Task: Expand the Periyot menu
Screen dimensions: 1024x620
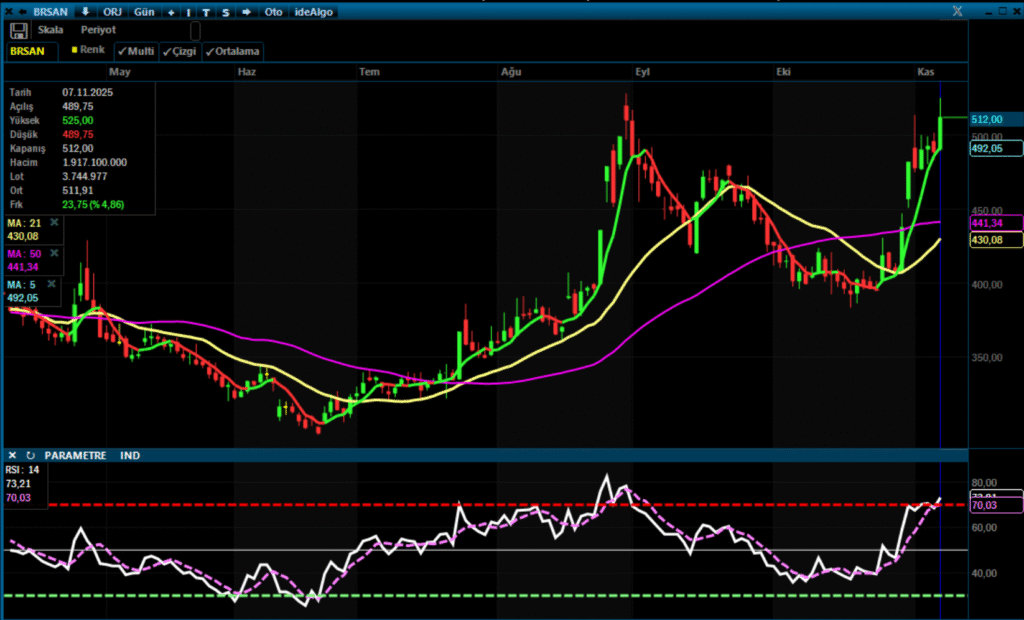Action: click(98, 30)
